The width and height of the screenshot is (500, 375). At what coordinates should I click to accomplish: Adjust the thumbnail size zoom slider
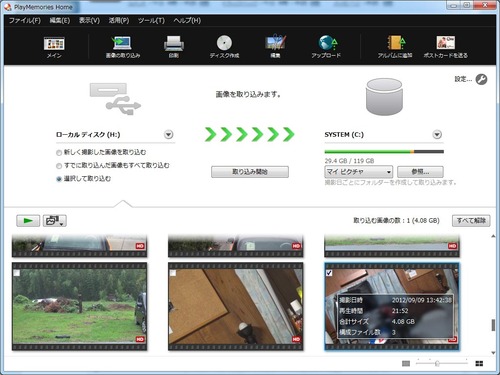pos(437,363)
